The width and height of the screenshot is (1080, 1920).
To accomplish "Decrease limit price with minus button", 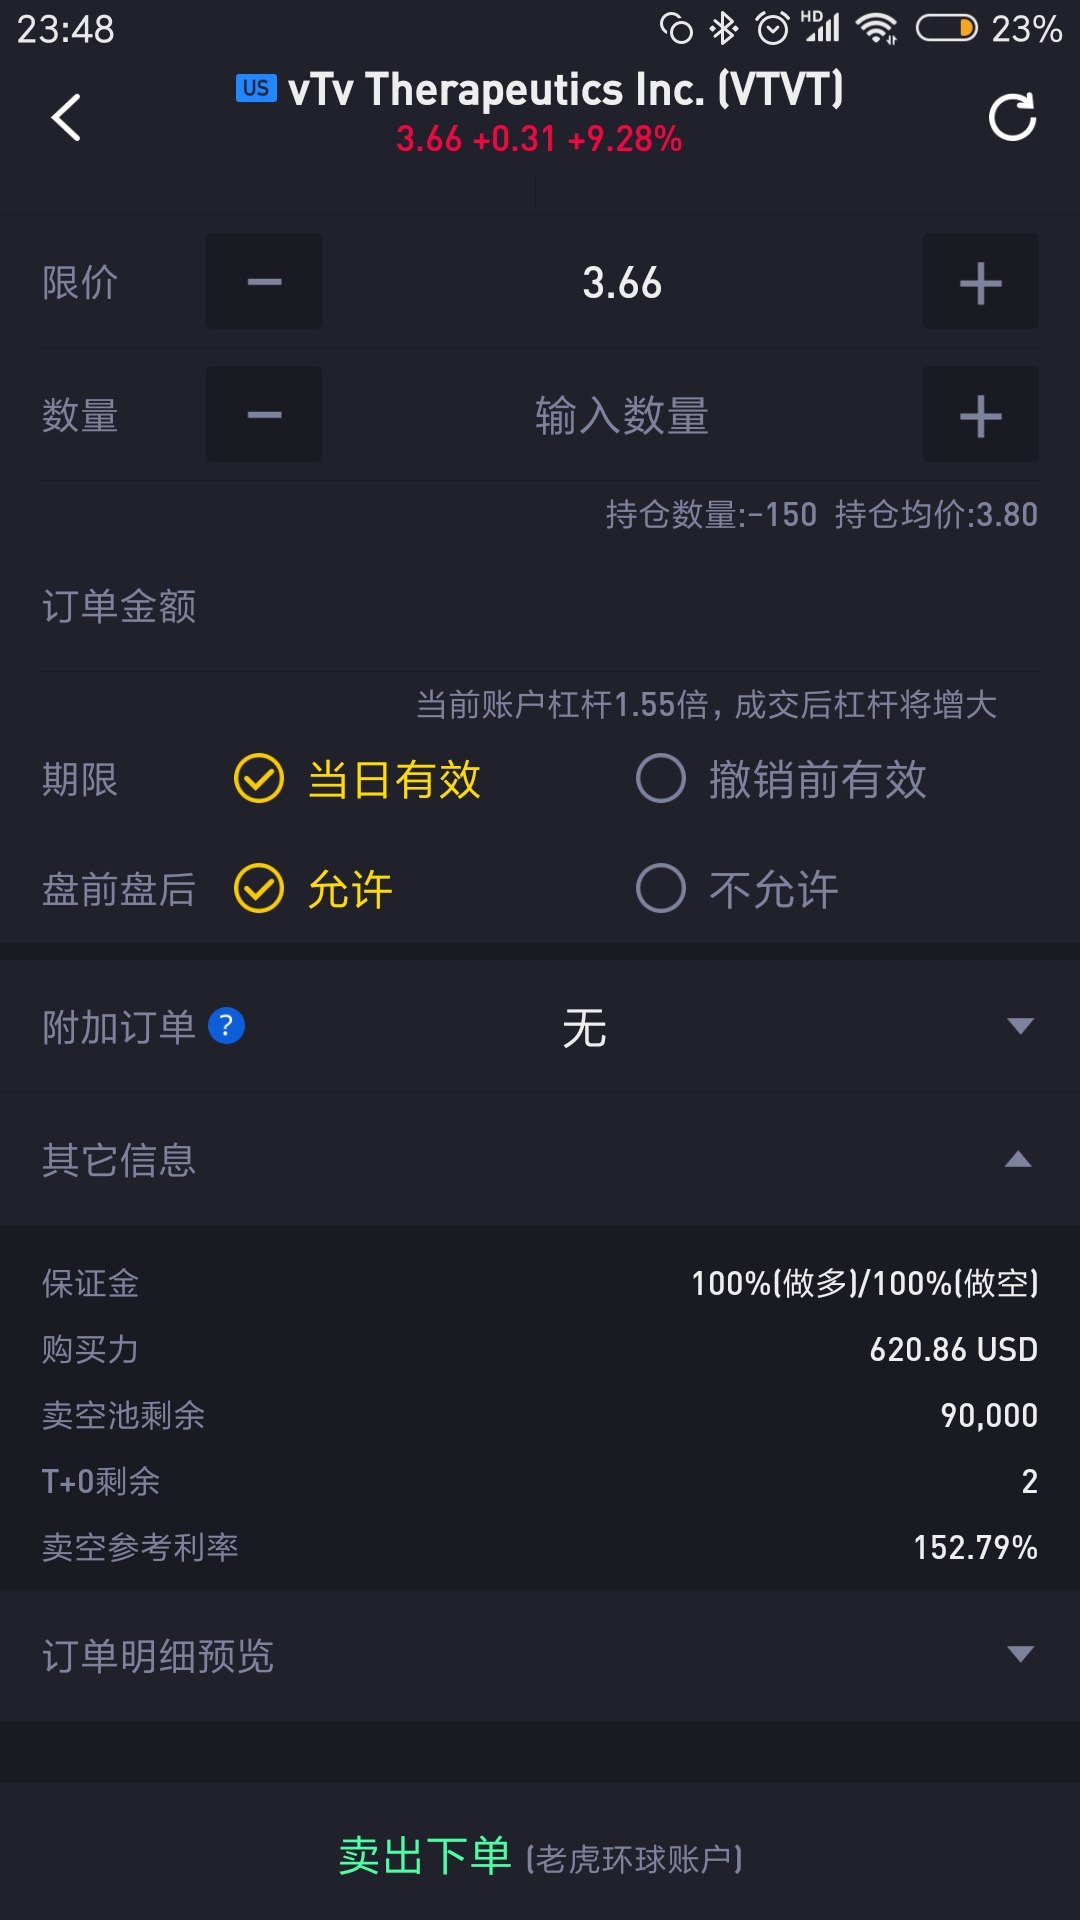I will (264, 282).
